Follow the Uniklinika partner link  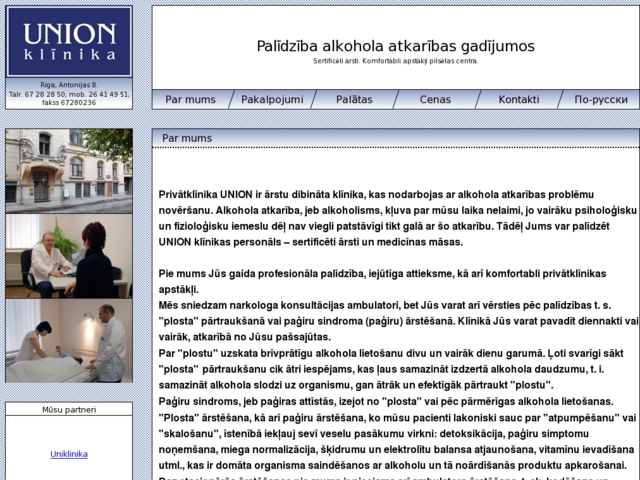[68, 454]
